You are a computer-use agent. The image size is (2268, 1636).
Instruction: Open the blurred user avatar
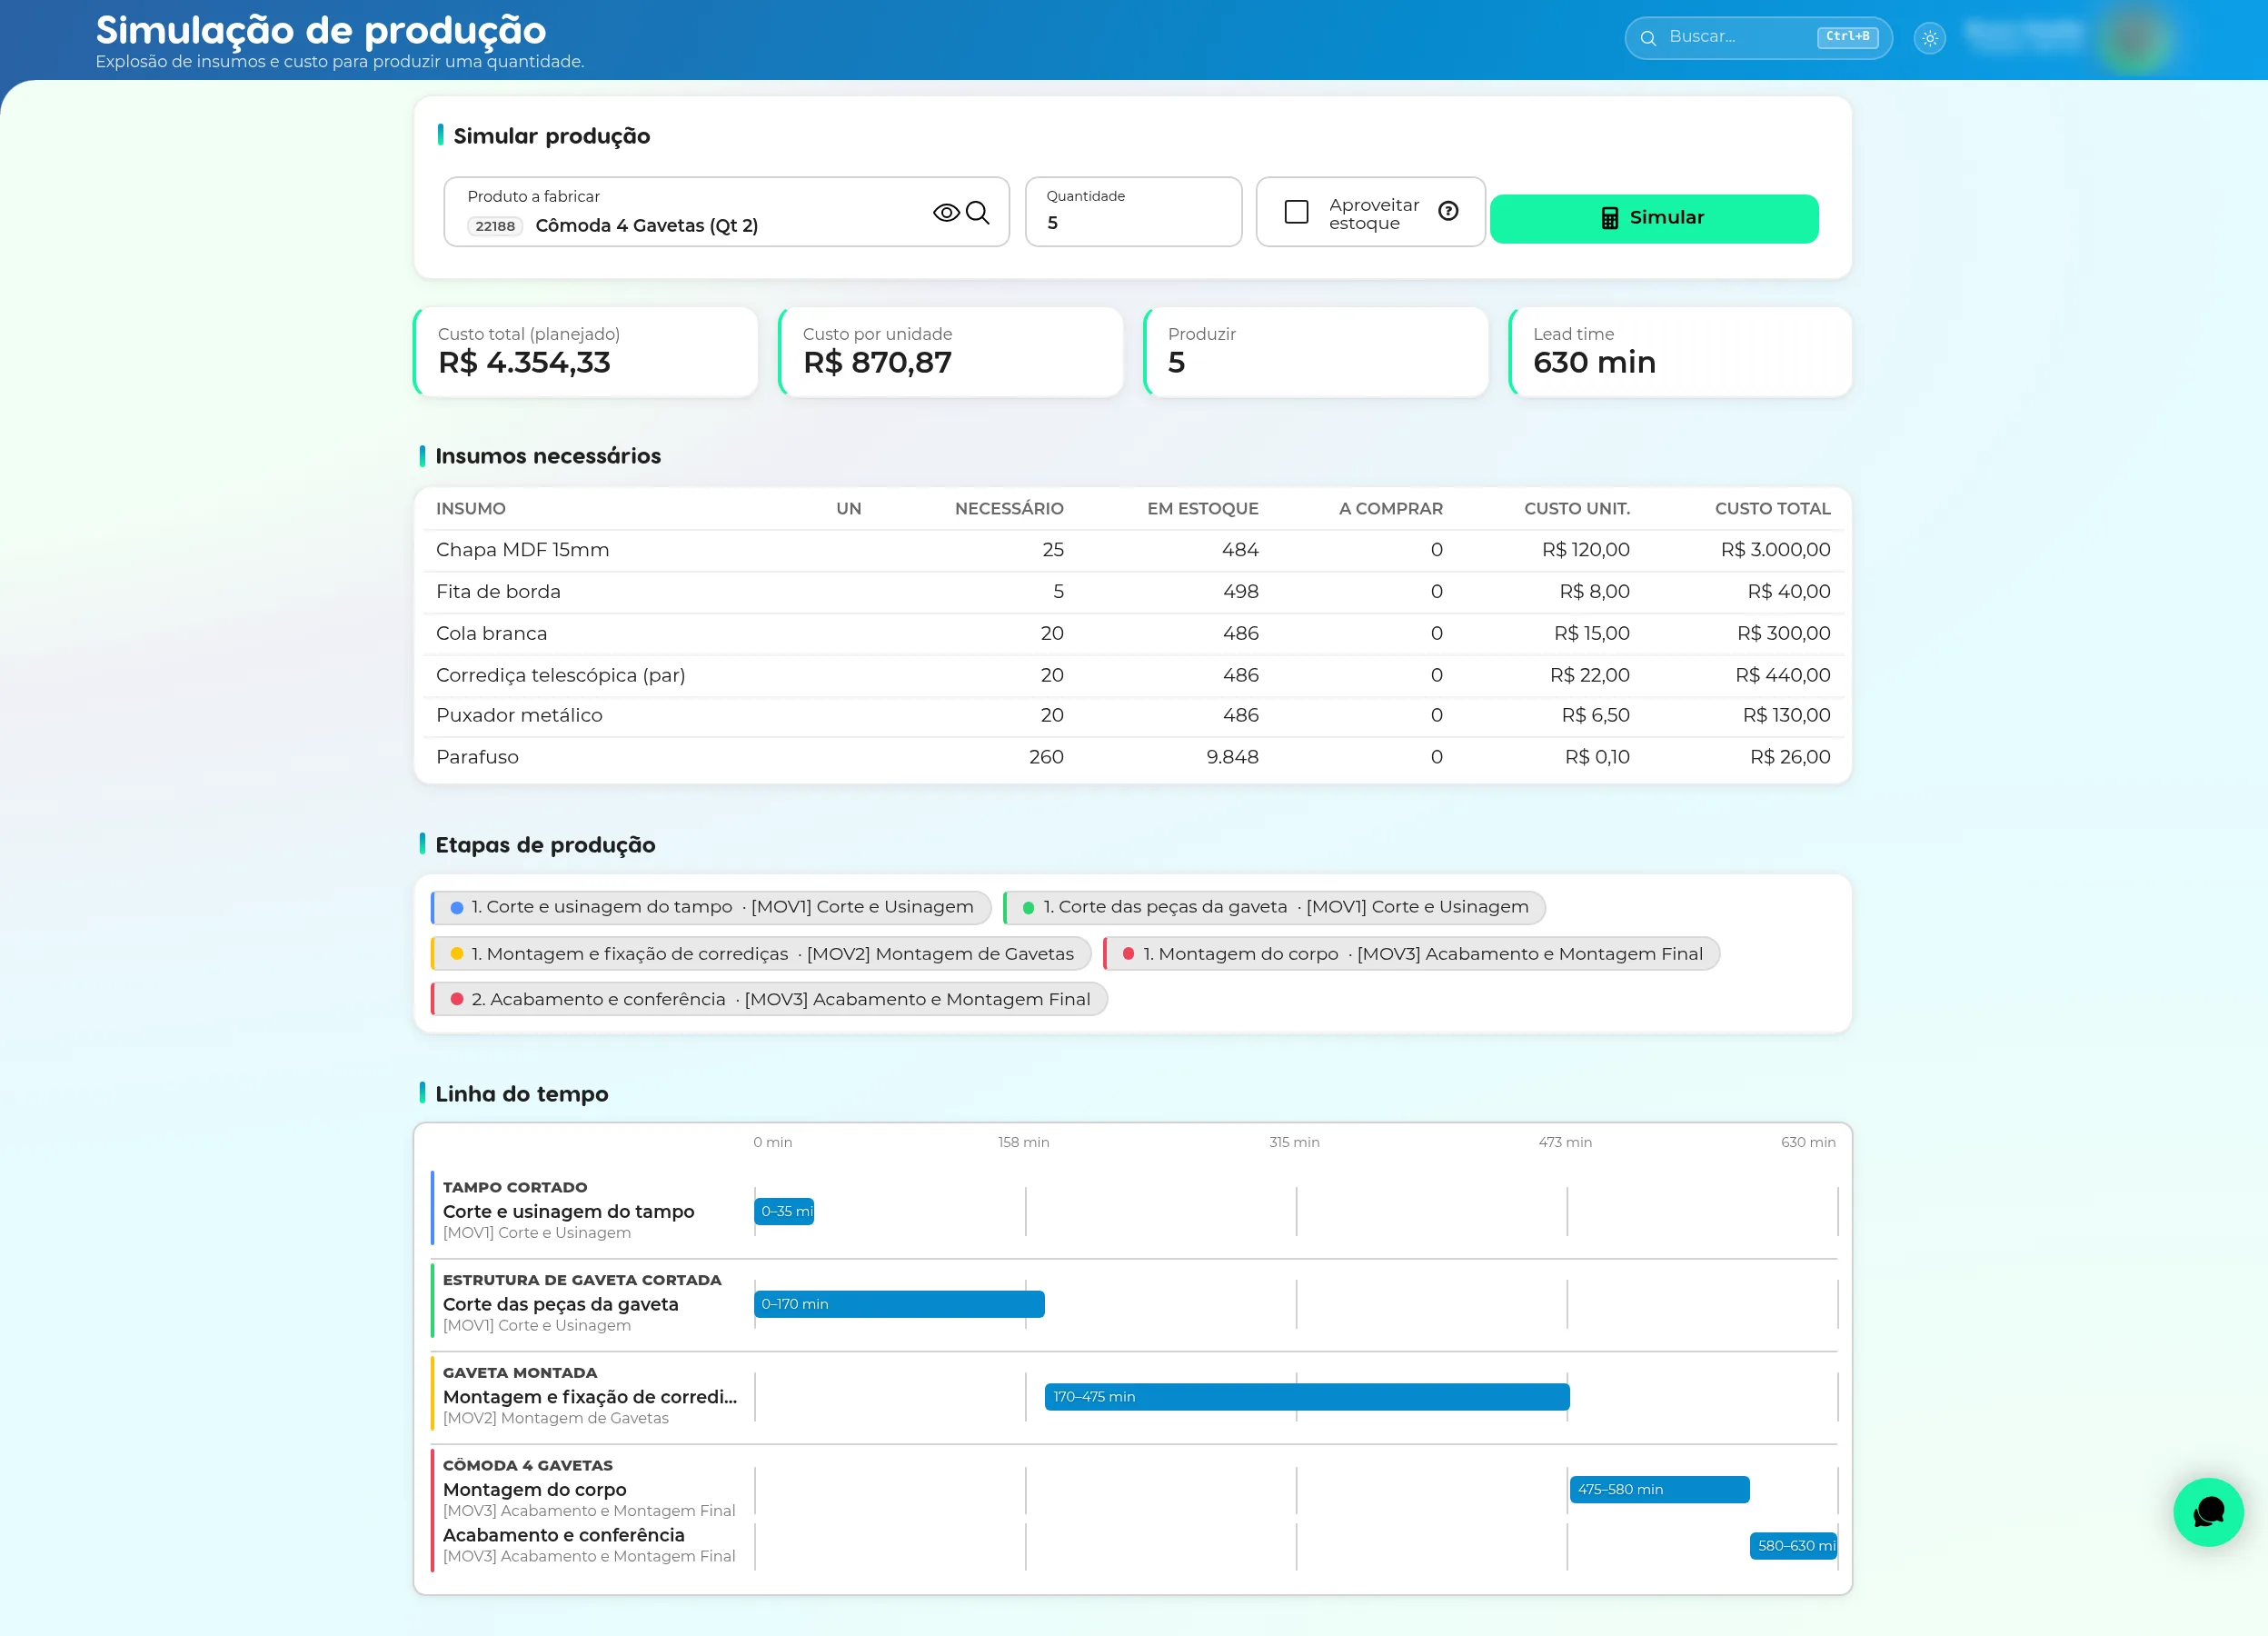pyautogui.click(x=2134, y=38)
